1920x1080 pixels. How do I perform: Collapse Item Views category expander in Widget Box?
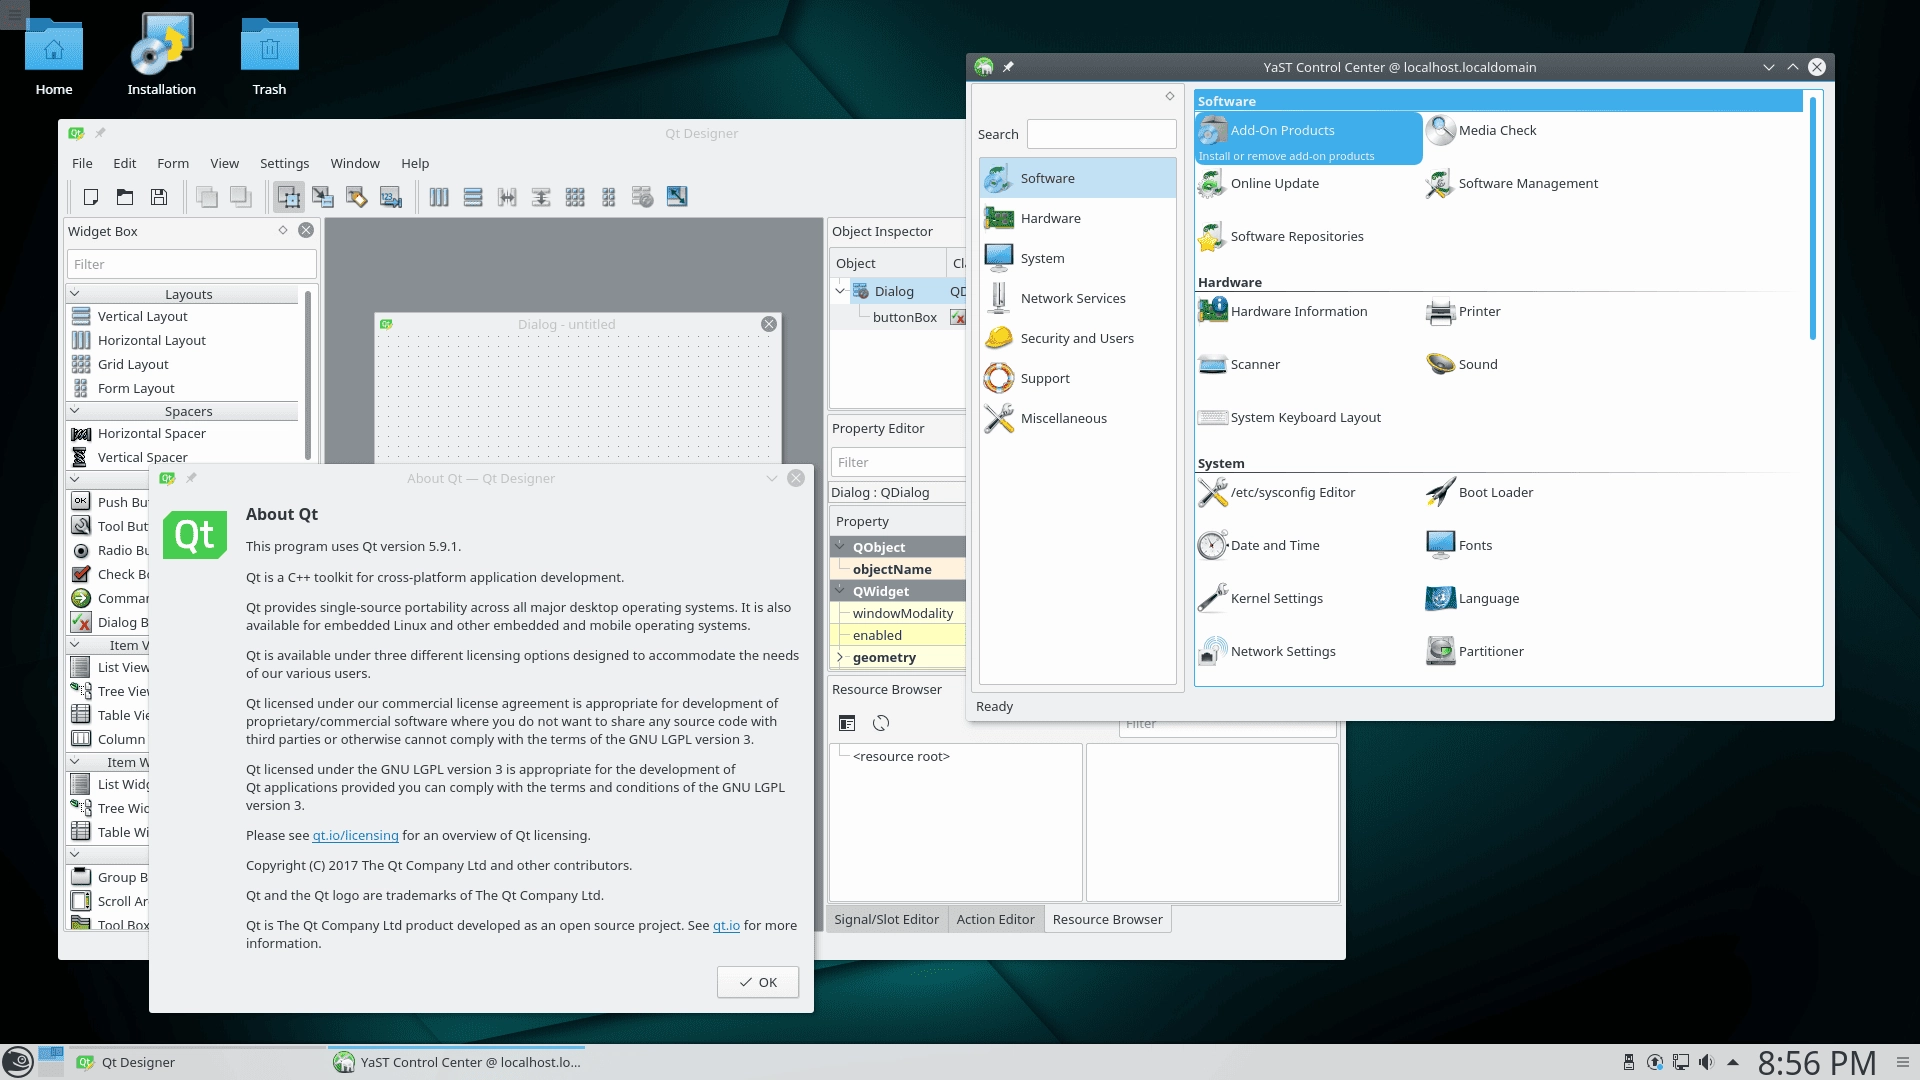(74, 645)
